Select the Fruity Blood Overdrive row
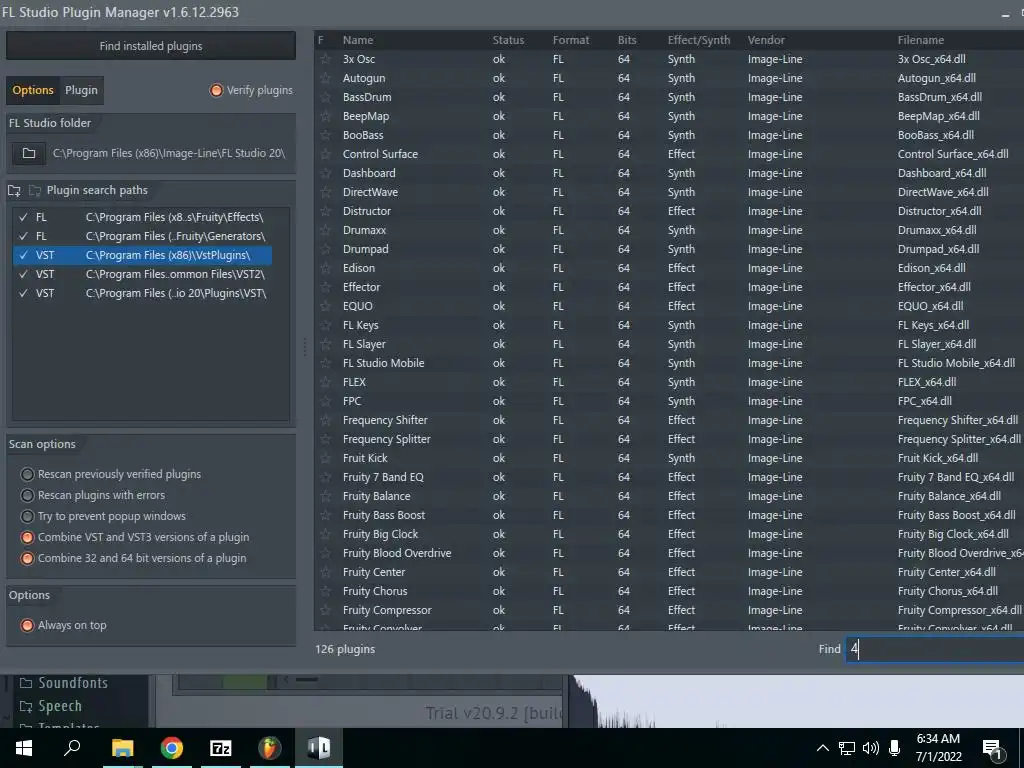1024x768 pixels. (669, 553)
